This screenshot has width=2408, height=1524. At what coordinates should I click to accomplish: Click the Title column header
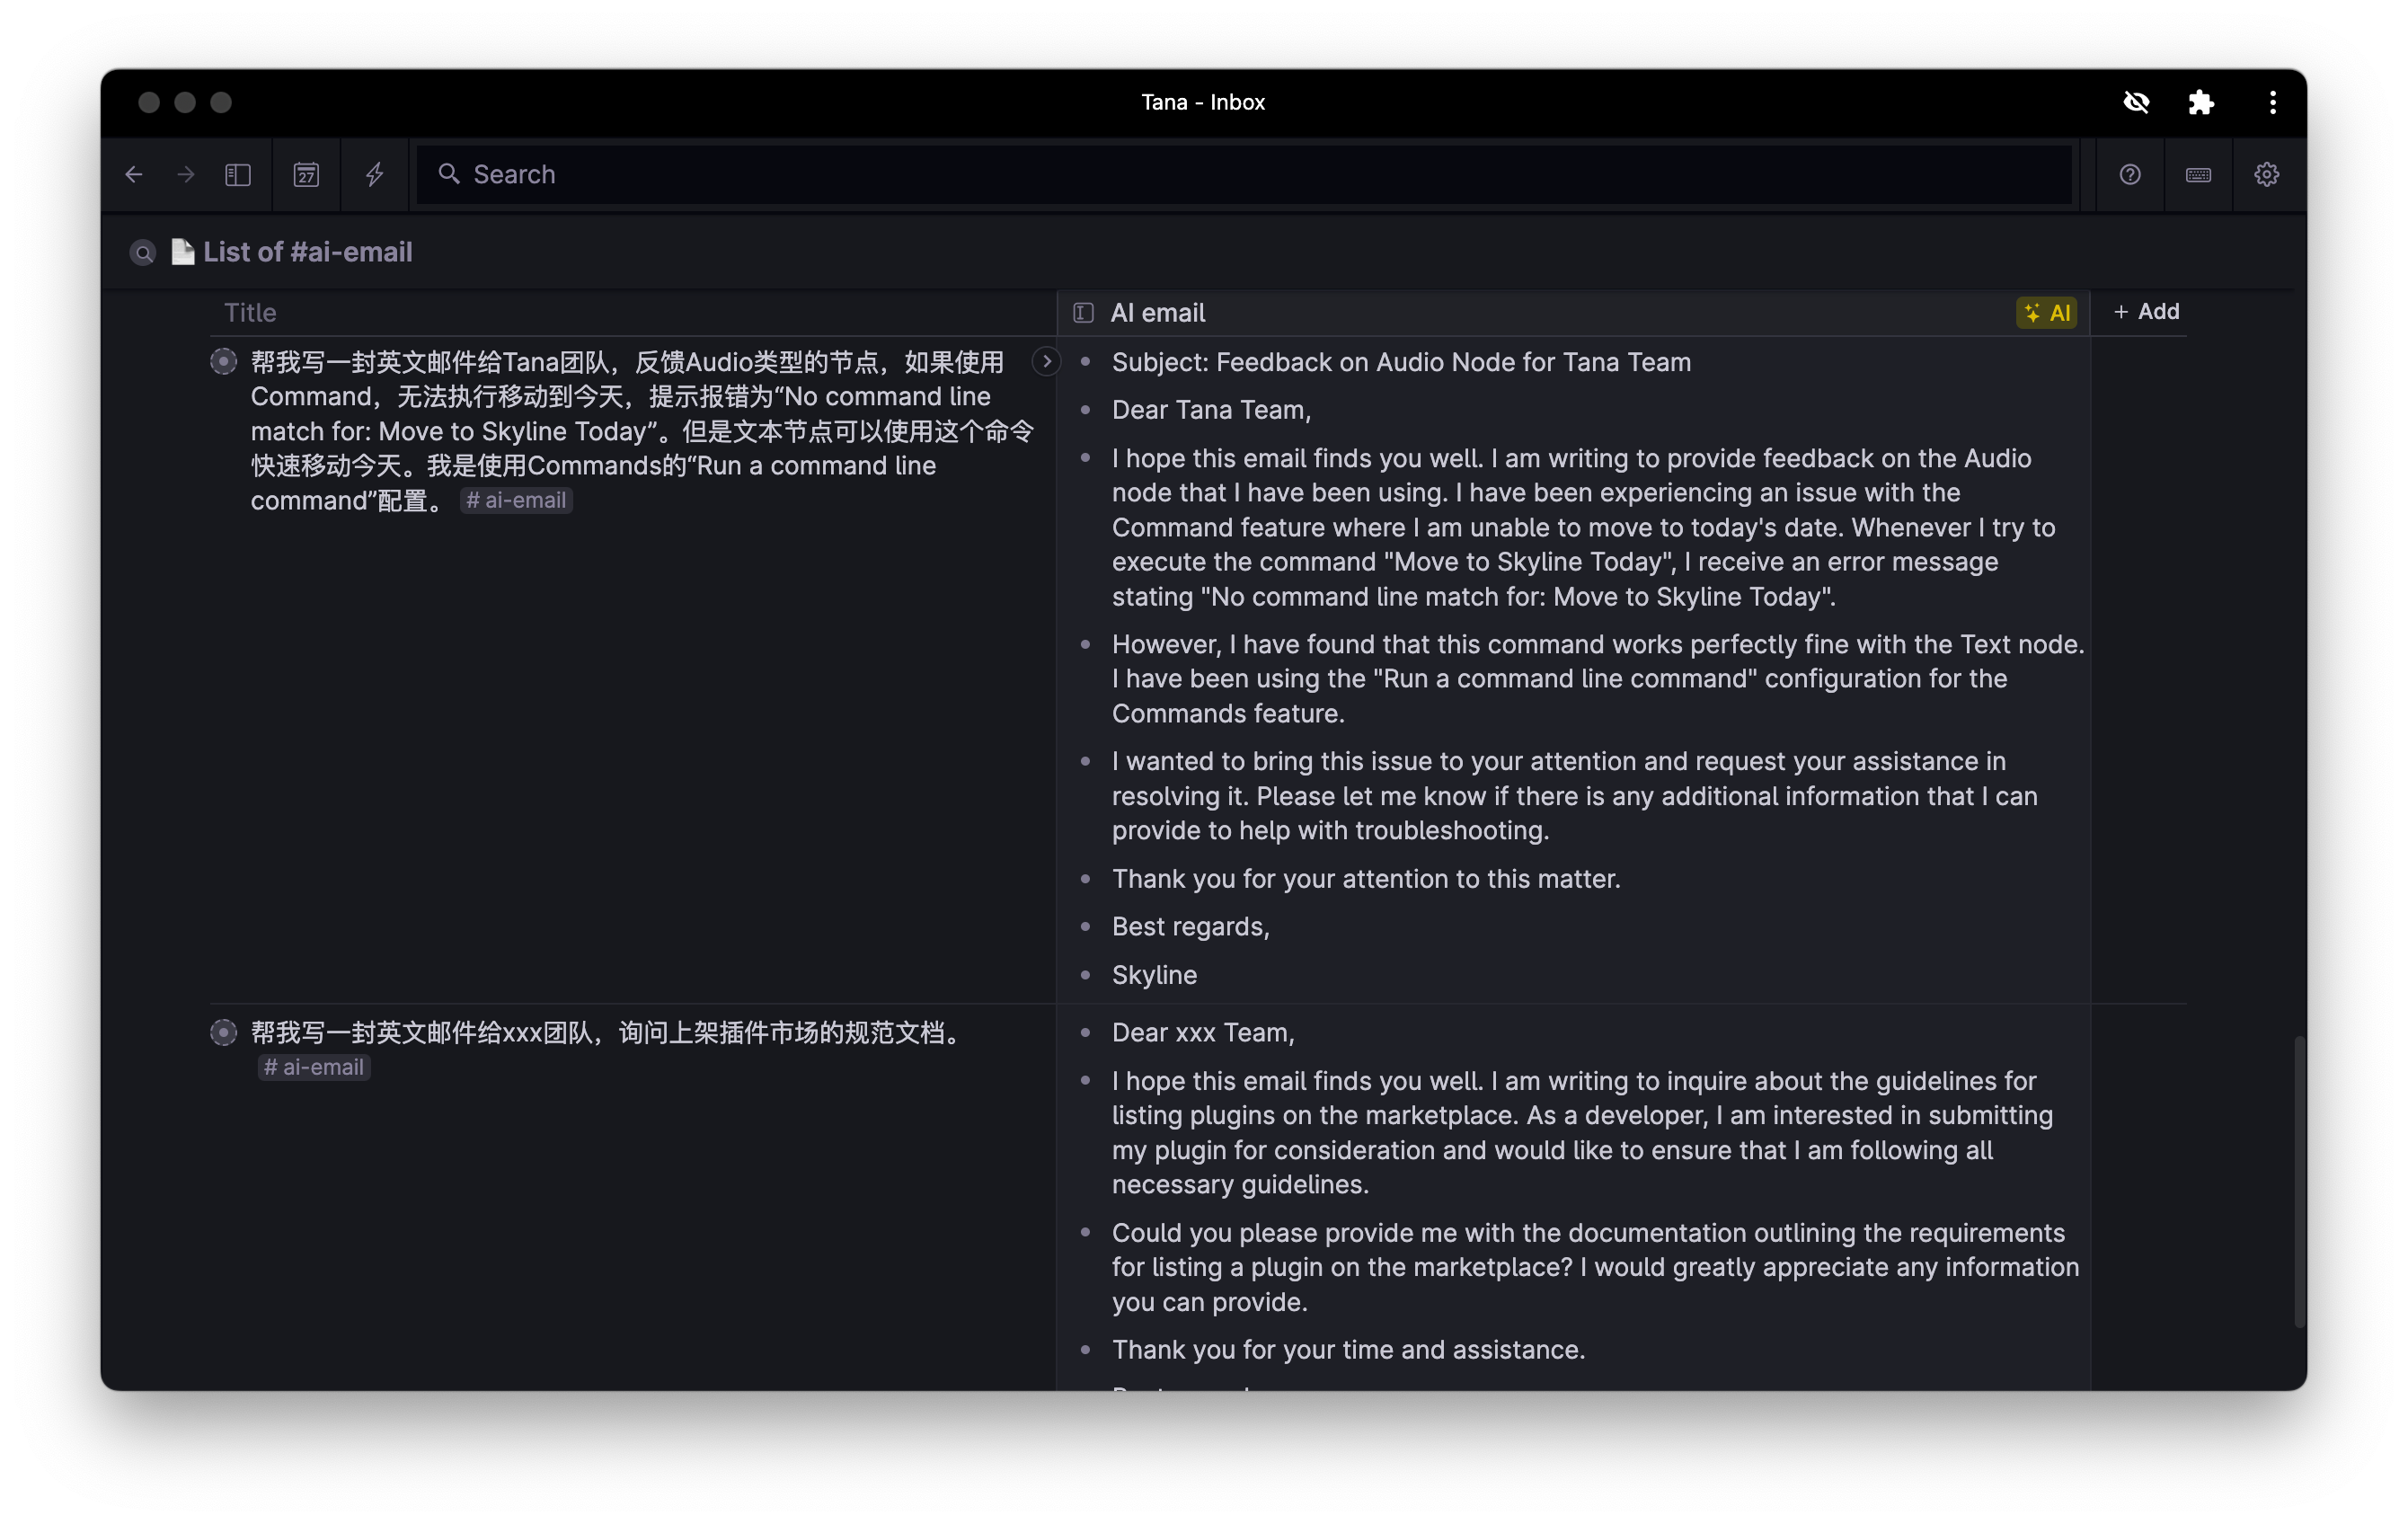[250, 313]
